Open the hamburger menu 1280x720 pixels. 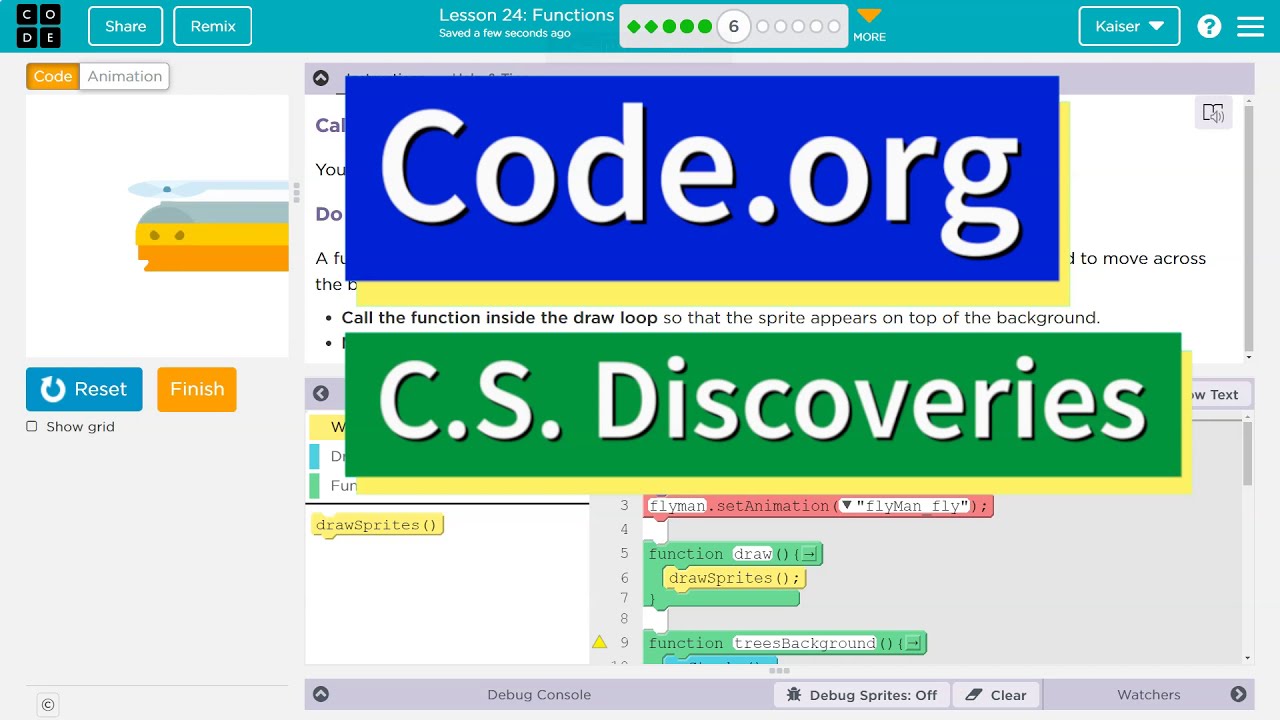pos(1251,26)
